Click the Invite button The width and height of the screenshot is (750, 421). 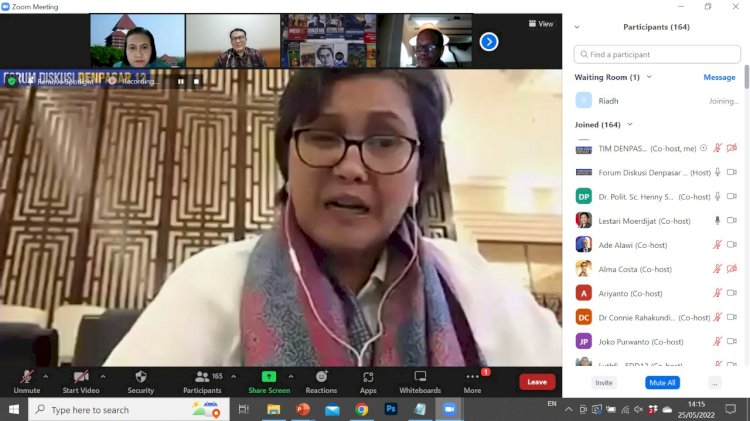pos(604,383)
